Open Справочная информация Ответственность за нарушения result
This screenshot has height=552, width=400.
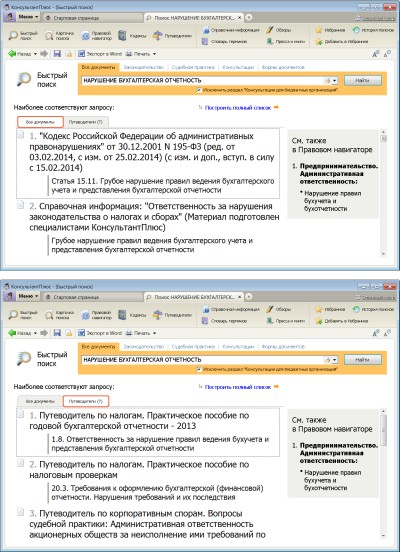[154, 217]
